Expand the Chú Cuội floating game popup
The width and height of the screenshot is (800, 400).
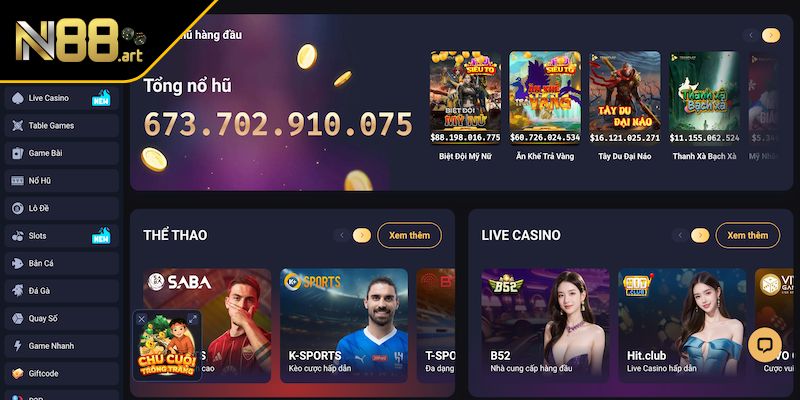pos(192,319)
